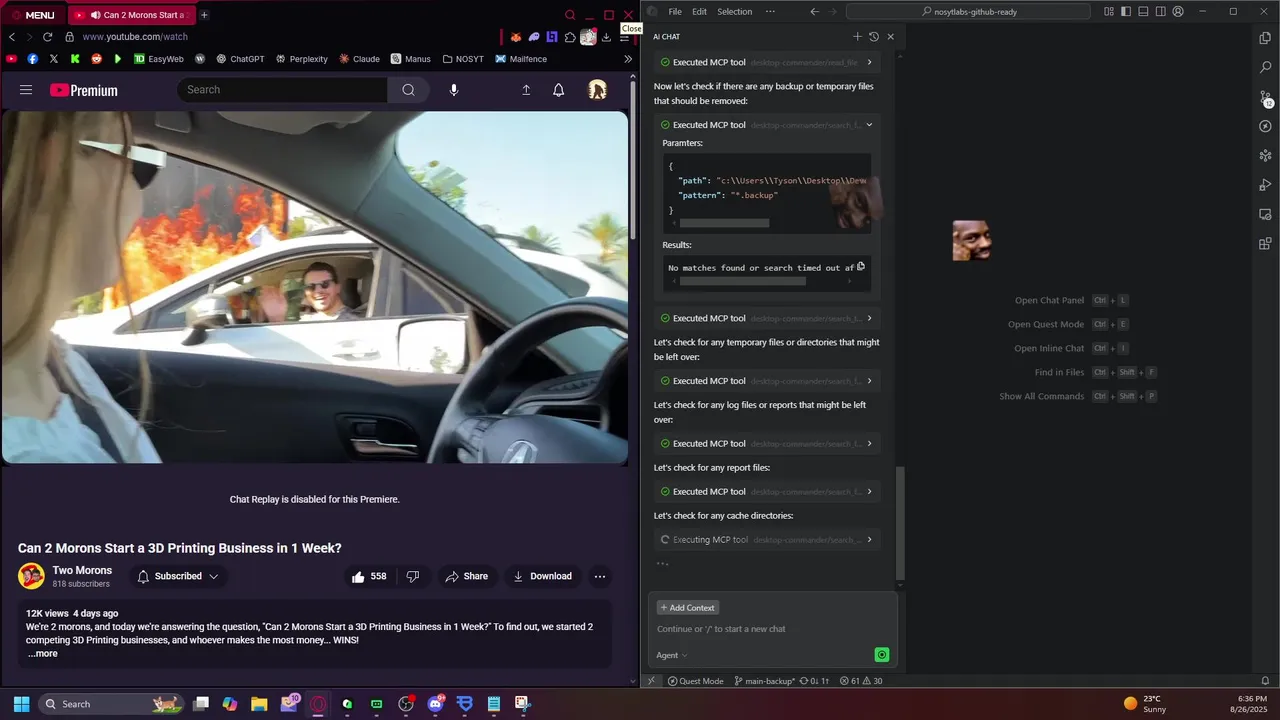Open YouTube create upload icon
This screenshot has width=1280, height=720.
pyautogui.click(x=526, y=90)
